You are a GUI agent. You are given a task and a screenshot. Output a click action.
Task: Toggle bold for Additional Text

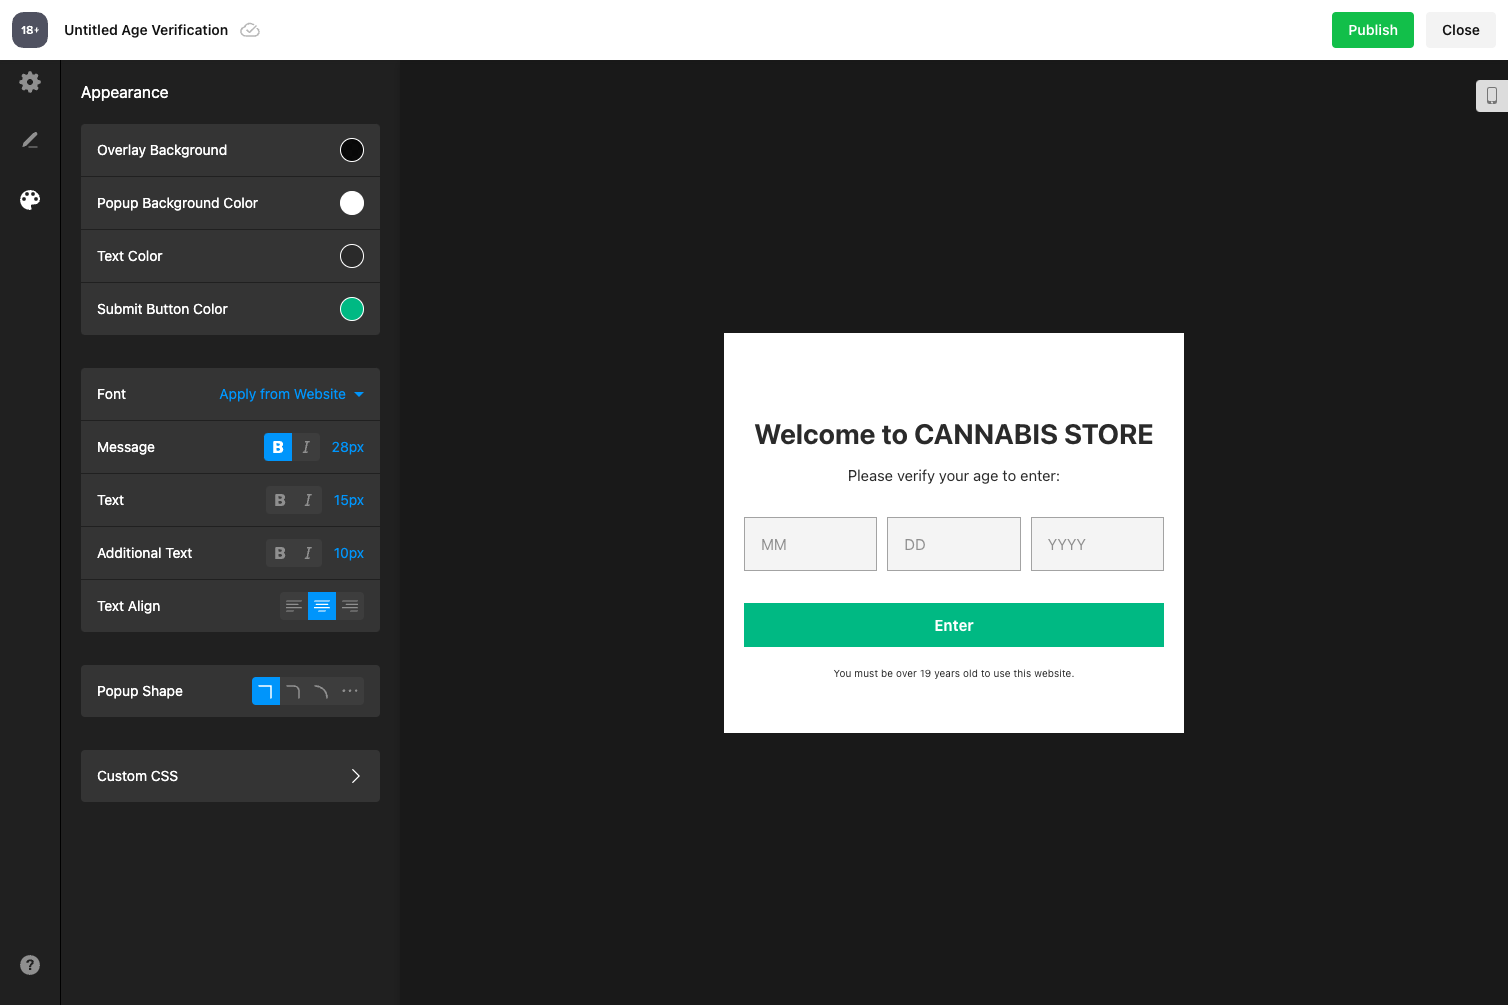click(x=280, y=553)
